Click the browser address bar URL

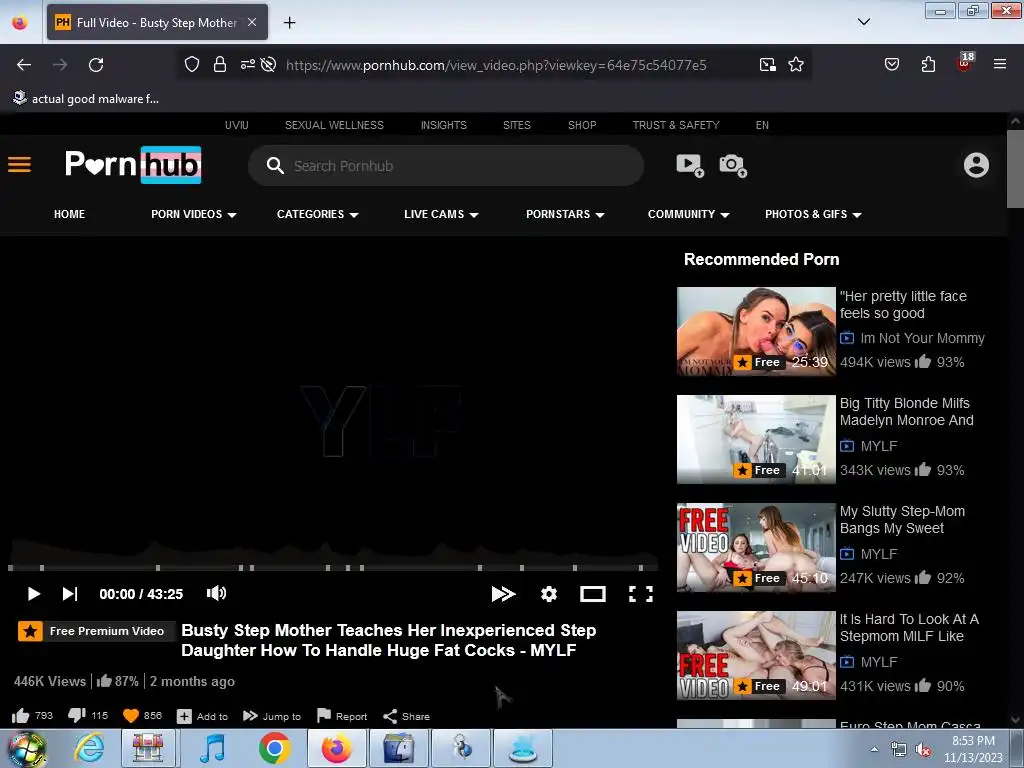pos(496,65)
